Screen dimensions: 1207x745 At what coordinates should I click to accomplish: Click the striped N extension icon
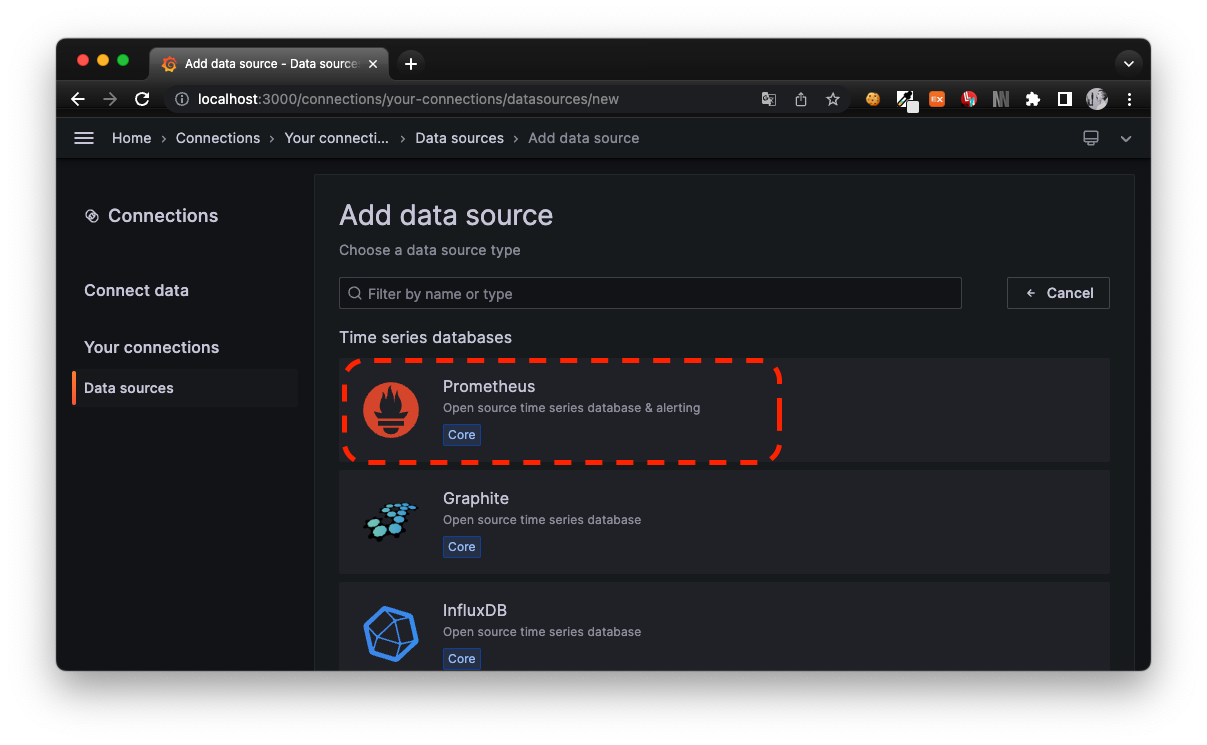point(1001,99)
